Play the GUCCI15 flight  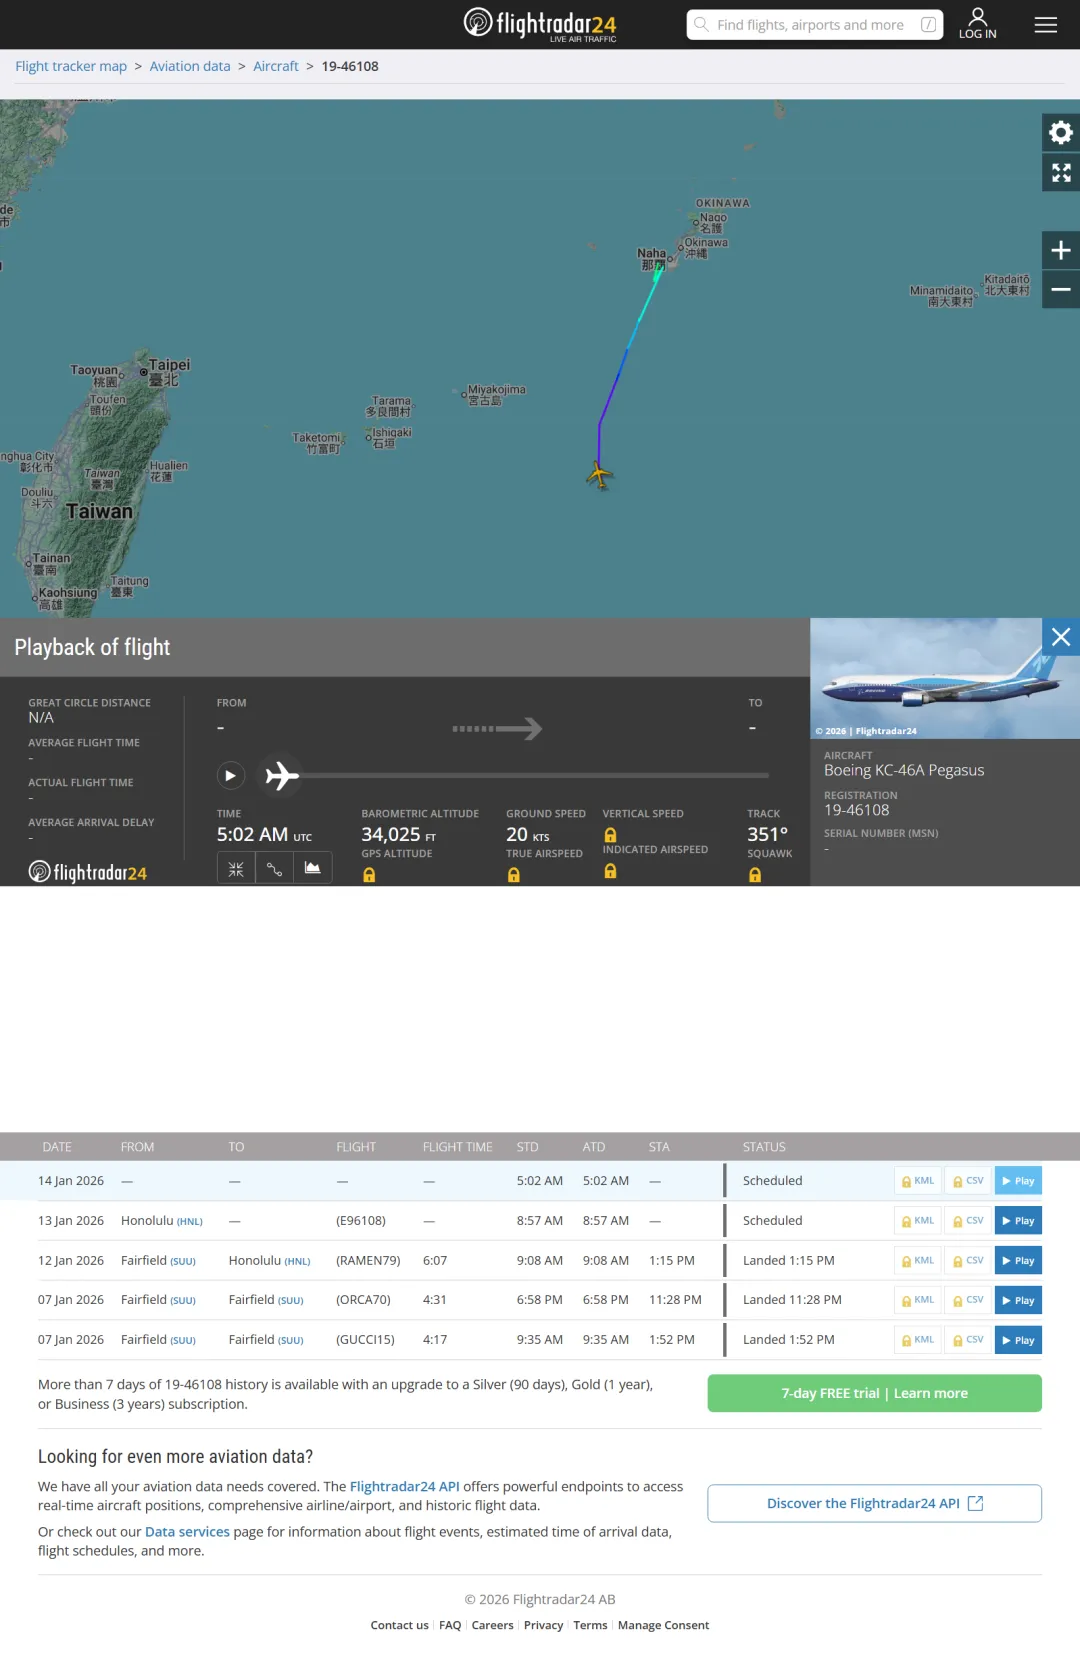pos(1018,1340)
